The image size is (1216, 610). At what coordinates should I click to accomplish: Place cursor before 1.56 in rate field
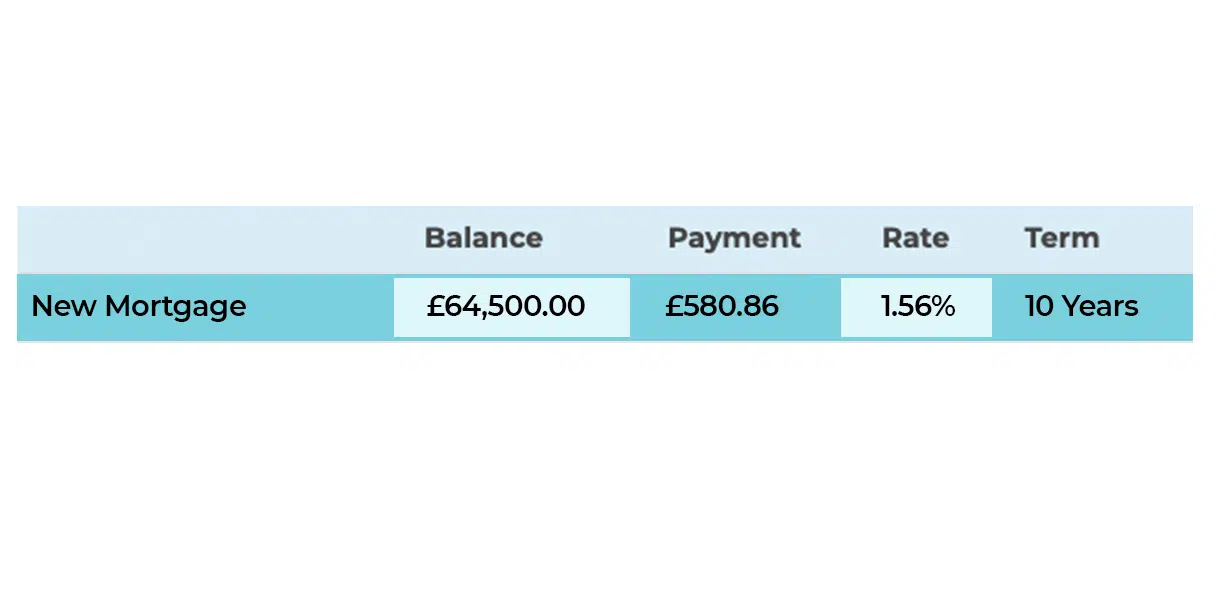pos(879,306)
